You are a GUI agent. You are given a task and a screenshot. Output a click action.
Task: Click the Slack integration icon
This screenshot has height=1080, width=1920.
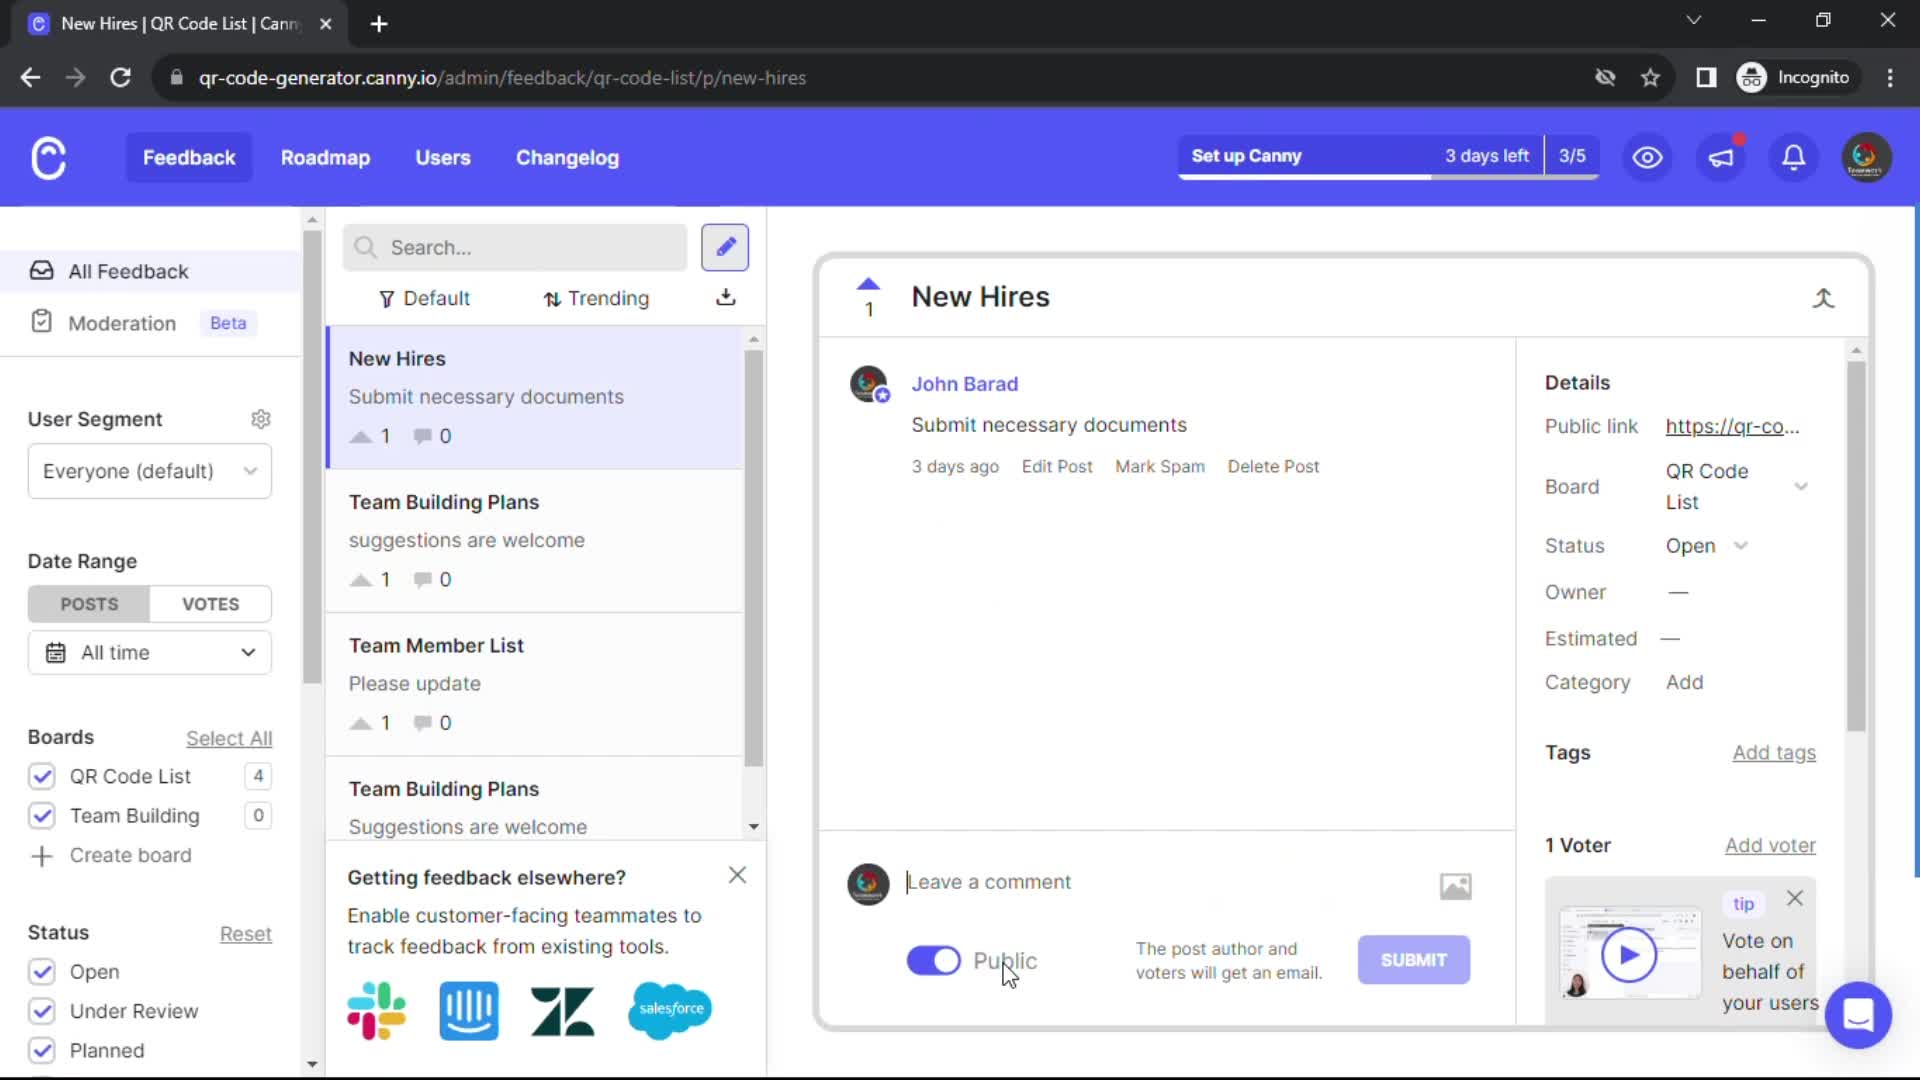coord(376,1010)
